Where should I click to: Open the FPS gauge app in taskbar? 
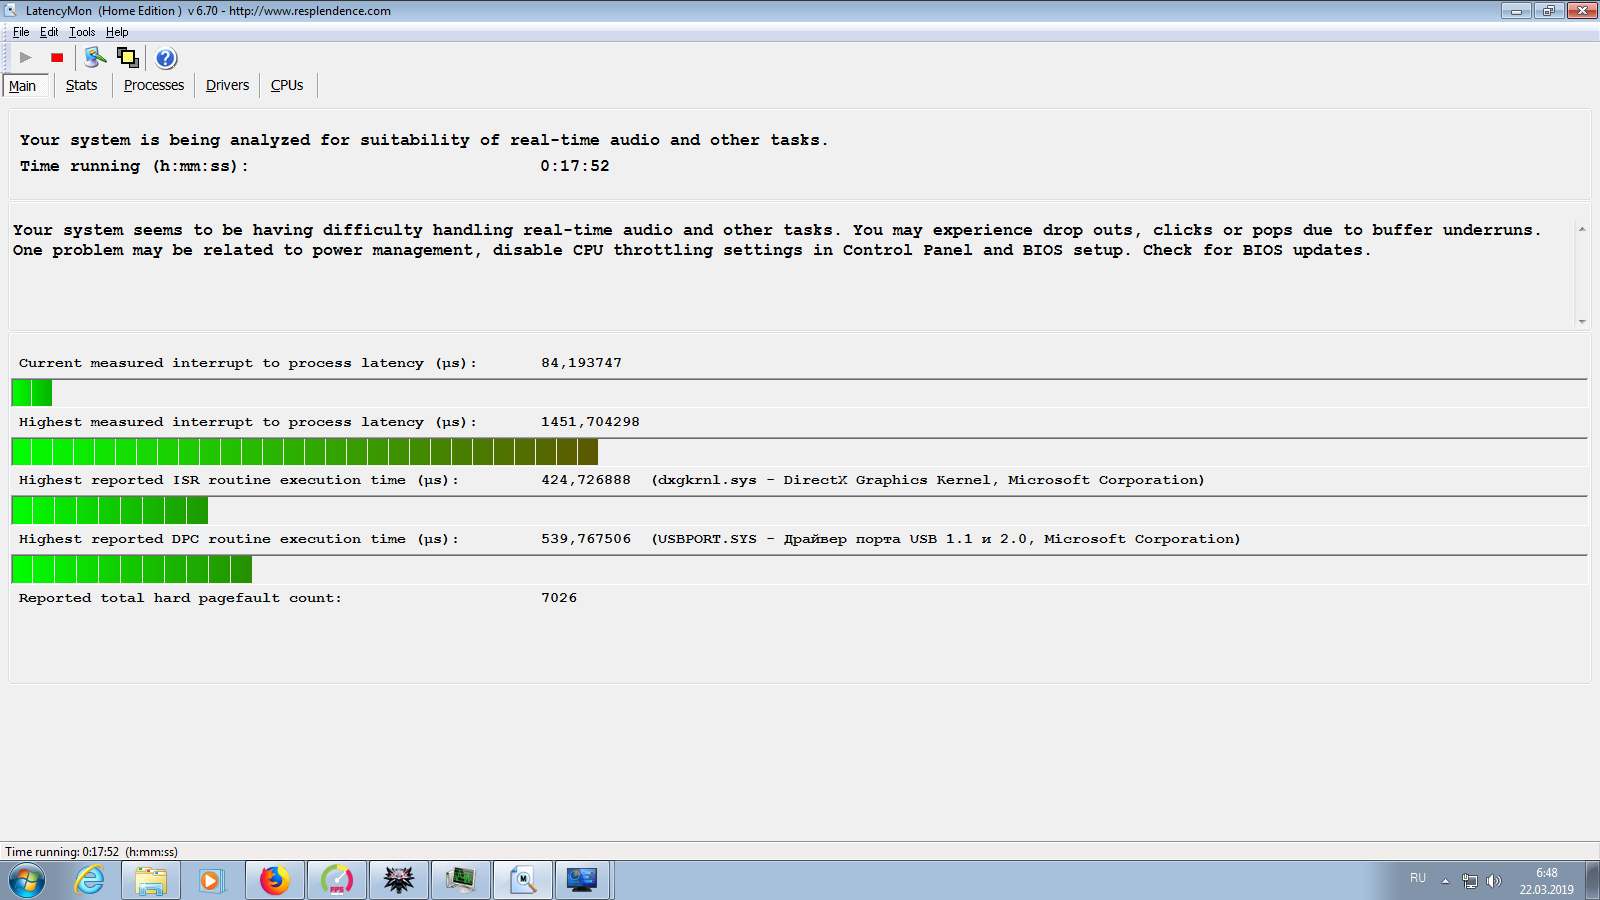337,881
